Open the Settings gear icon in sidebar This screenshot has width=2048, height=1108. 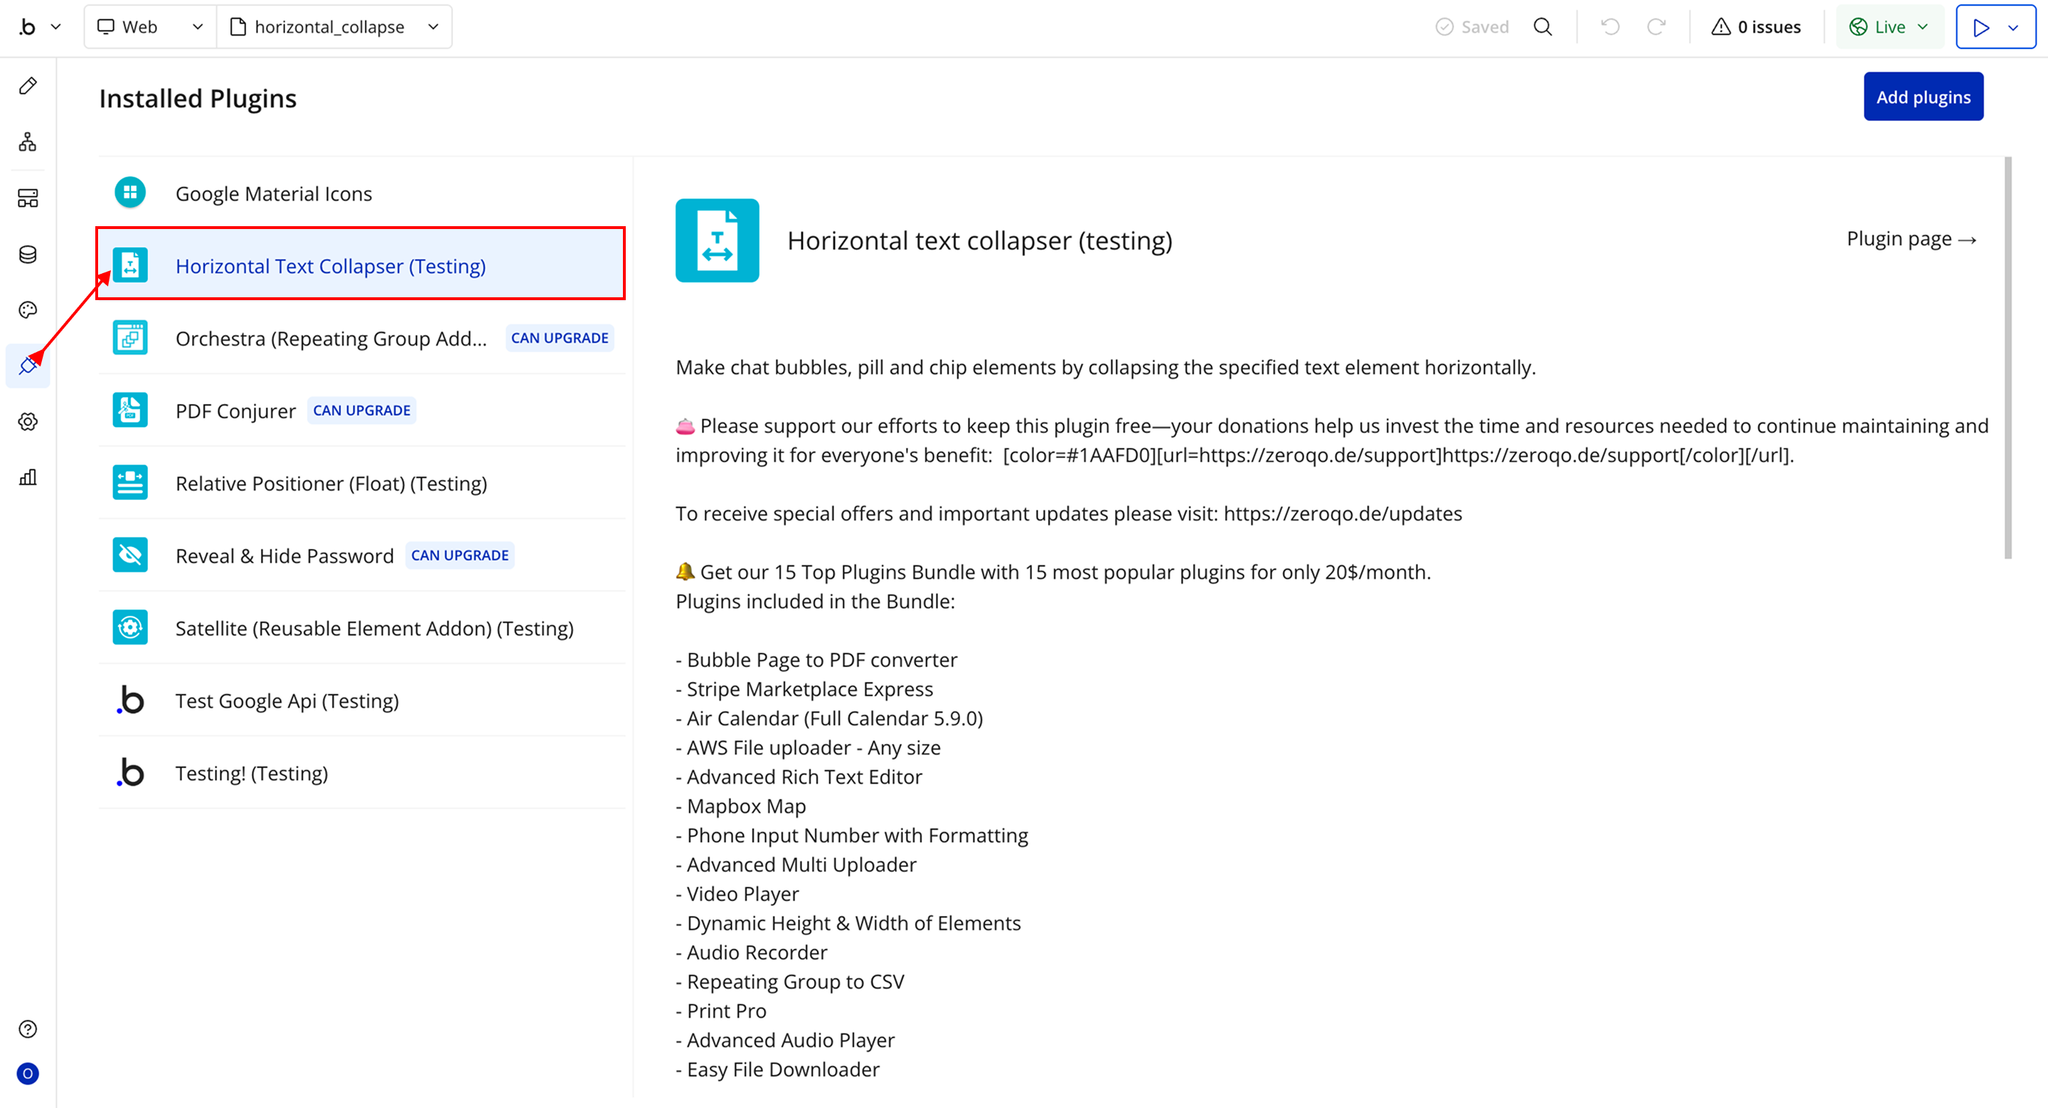tap(28, 422)
